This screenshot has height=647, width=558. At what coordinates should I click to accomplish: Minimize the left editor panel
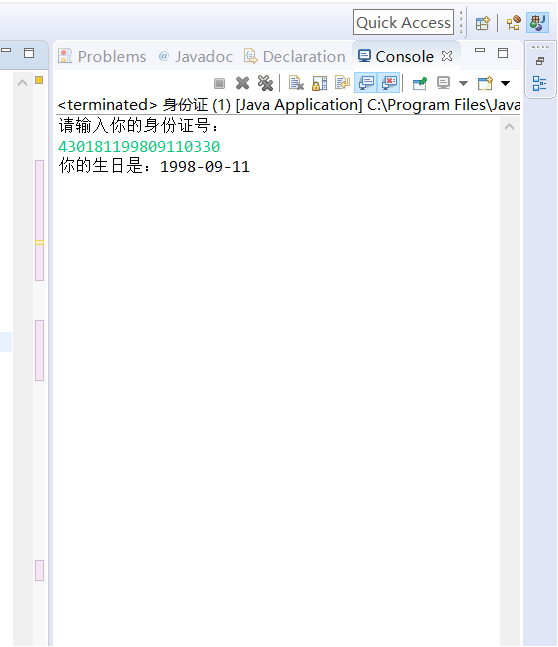pyautogui.click(x=6, y=50)
